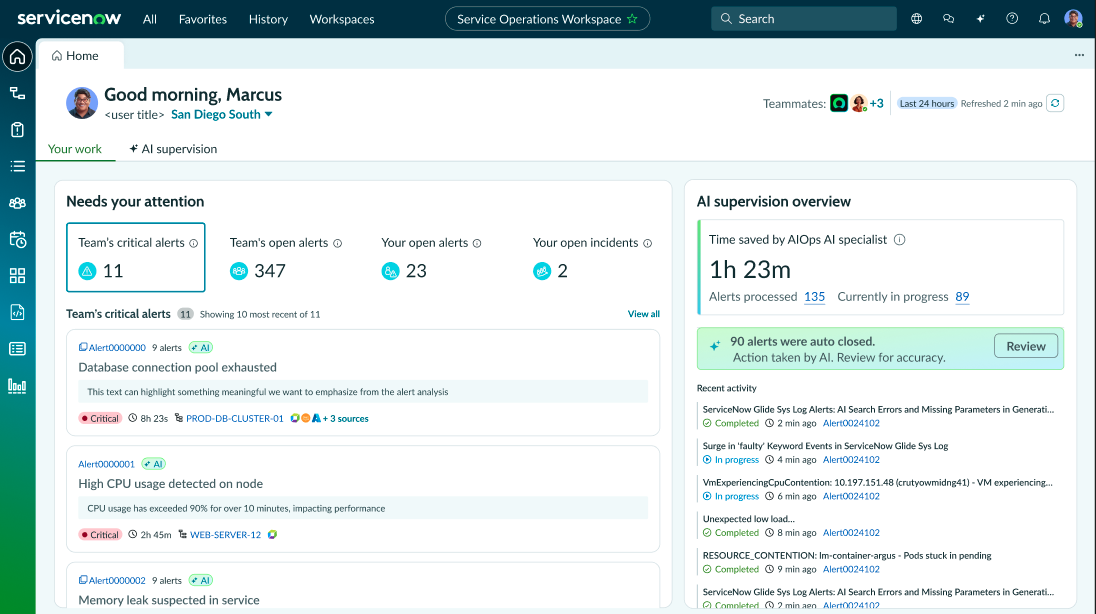Click the AI sparkle icon in header
Image resolution: width=1096 pixels, height=614 pixels.
(x=981, y=19)
